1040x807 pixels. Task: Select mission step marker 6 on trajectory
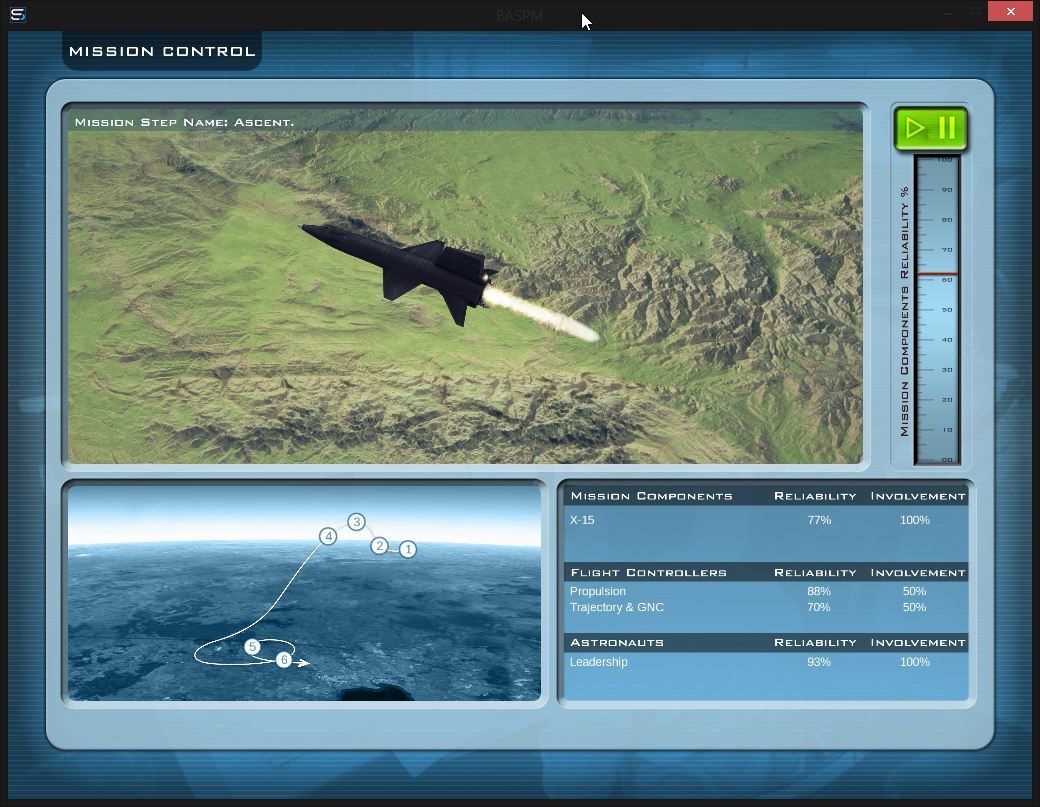click(284, 660)
